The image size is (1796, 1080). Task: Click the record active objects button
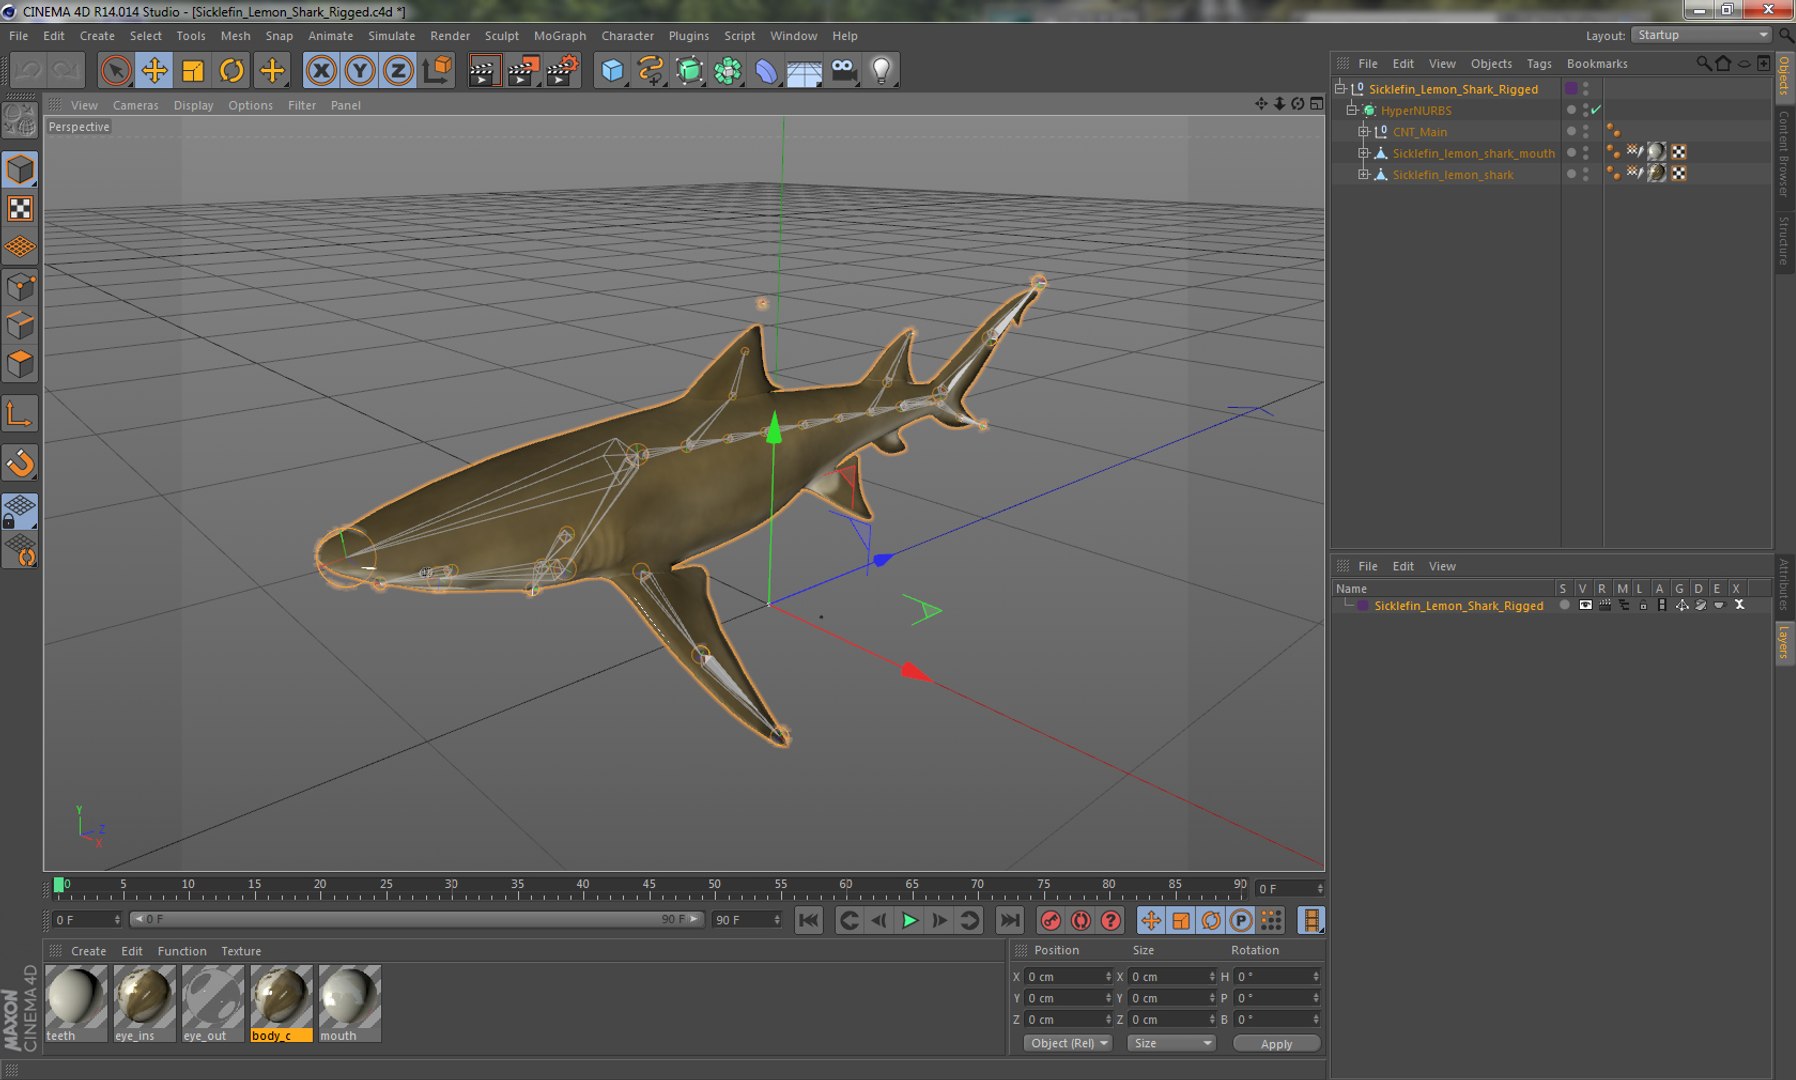1050,920
